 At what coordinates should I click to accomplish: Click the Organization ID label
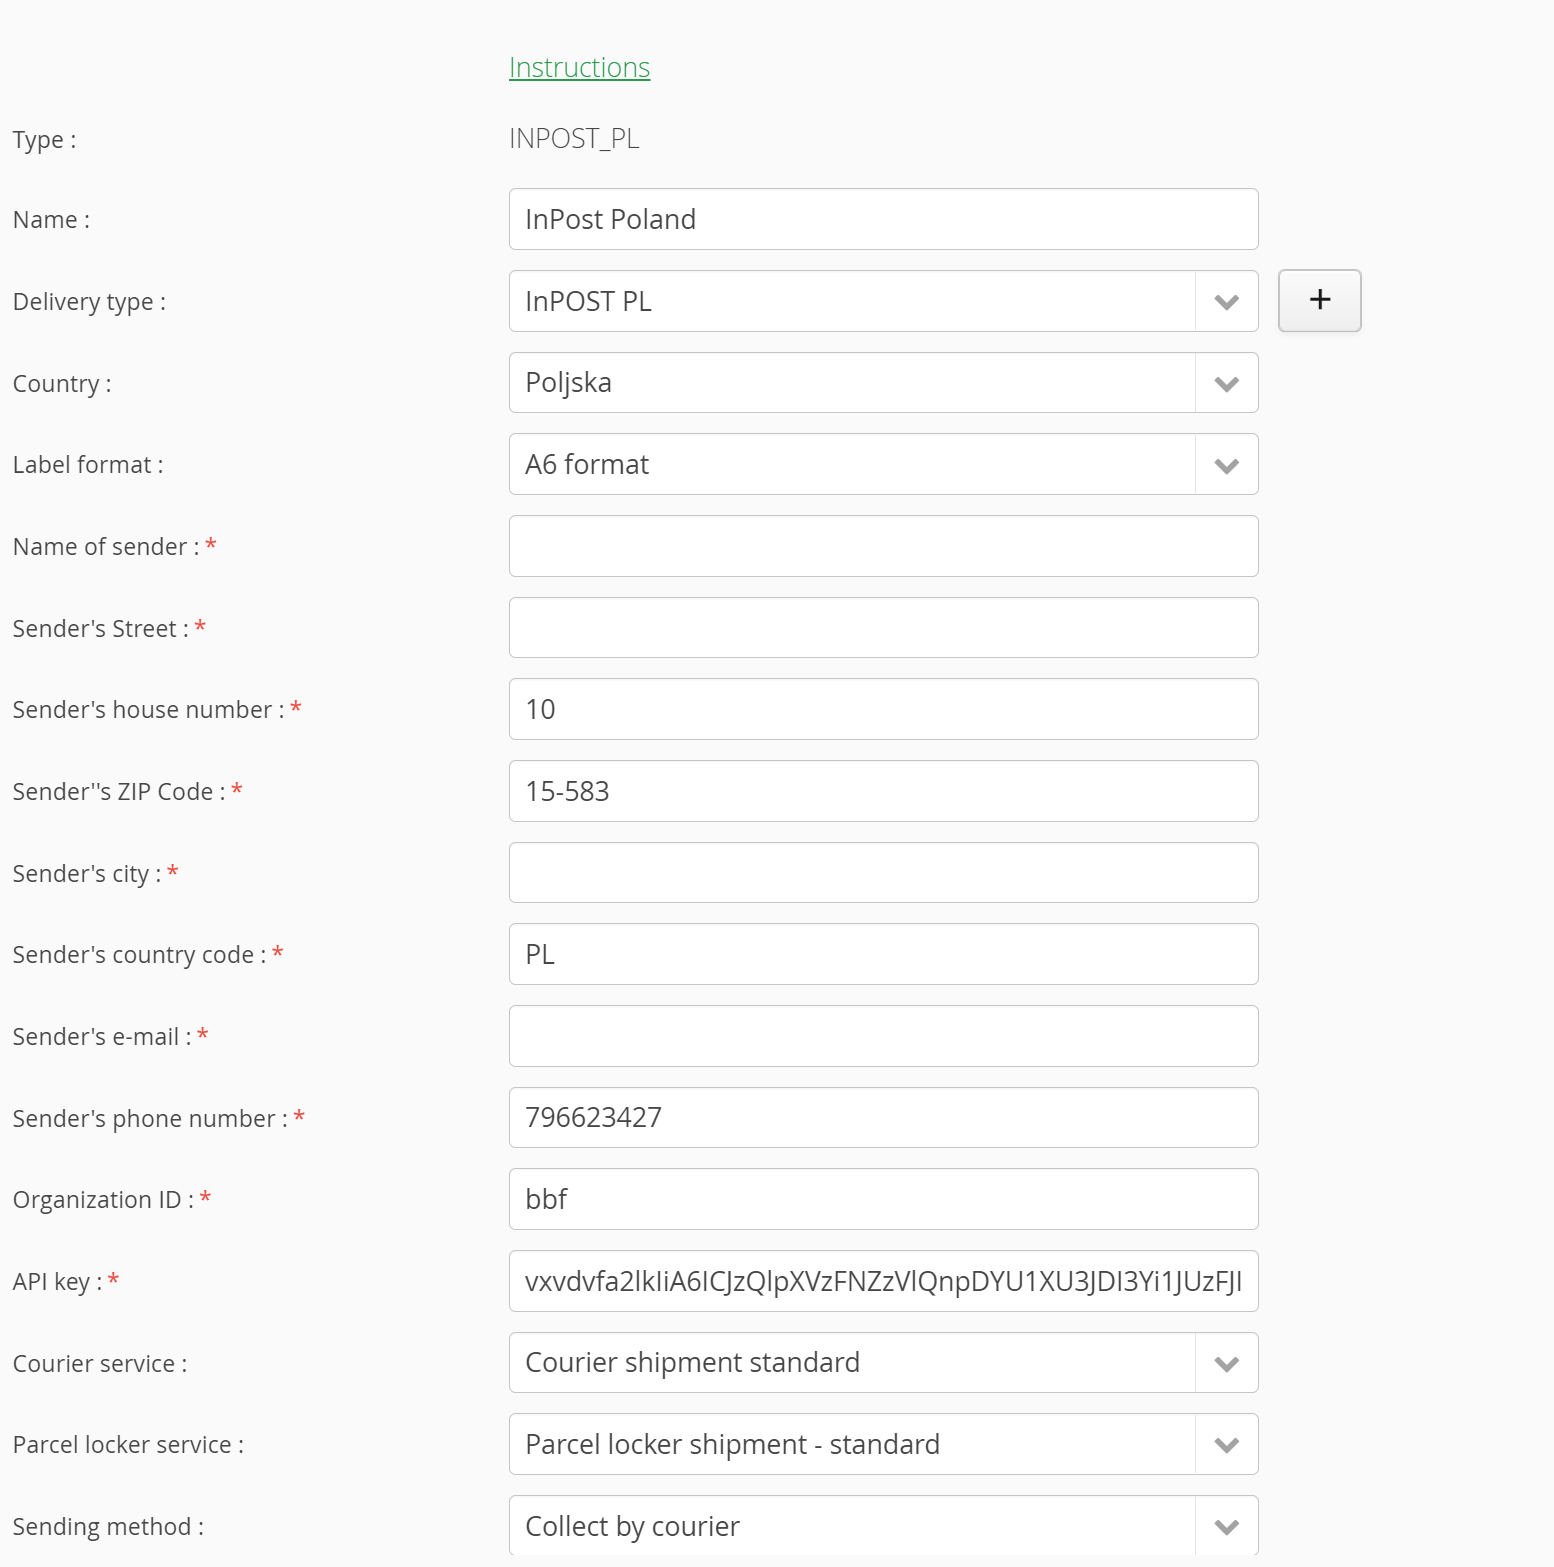[112, 1199]
